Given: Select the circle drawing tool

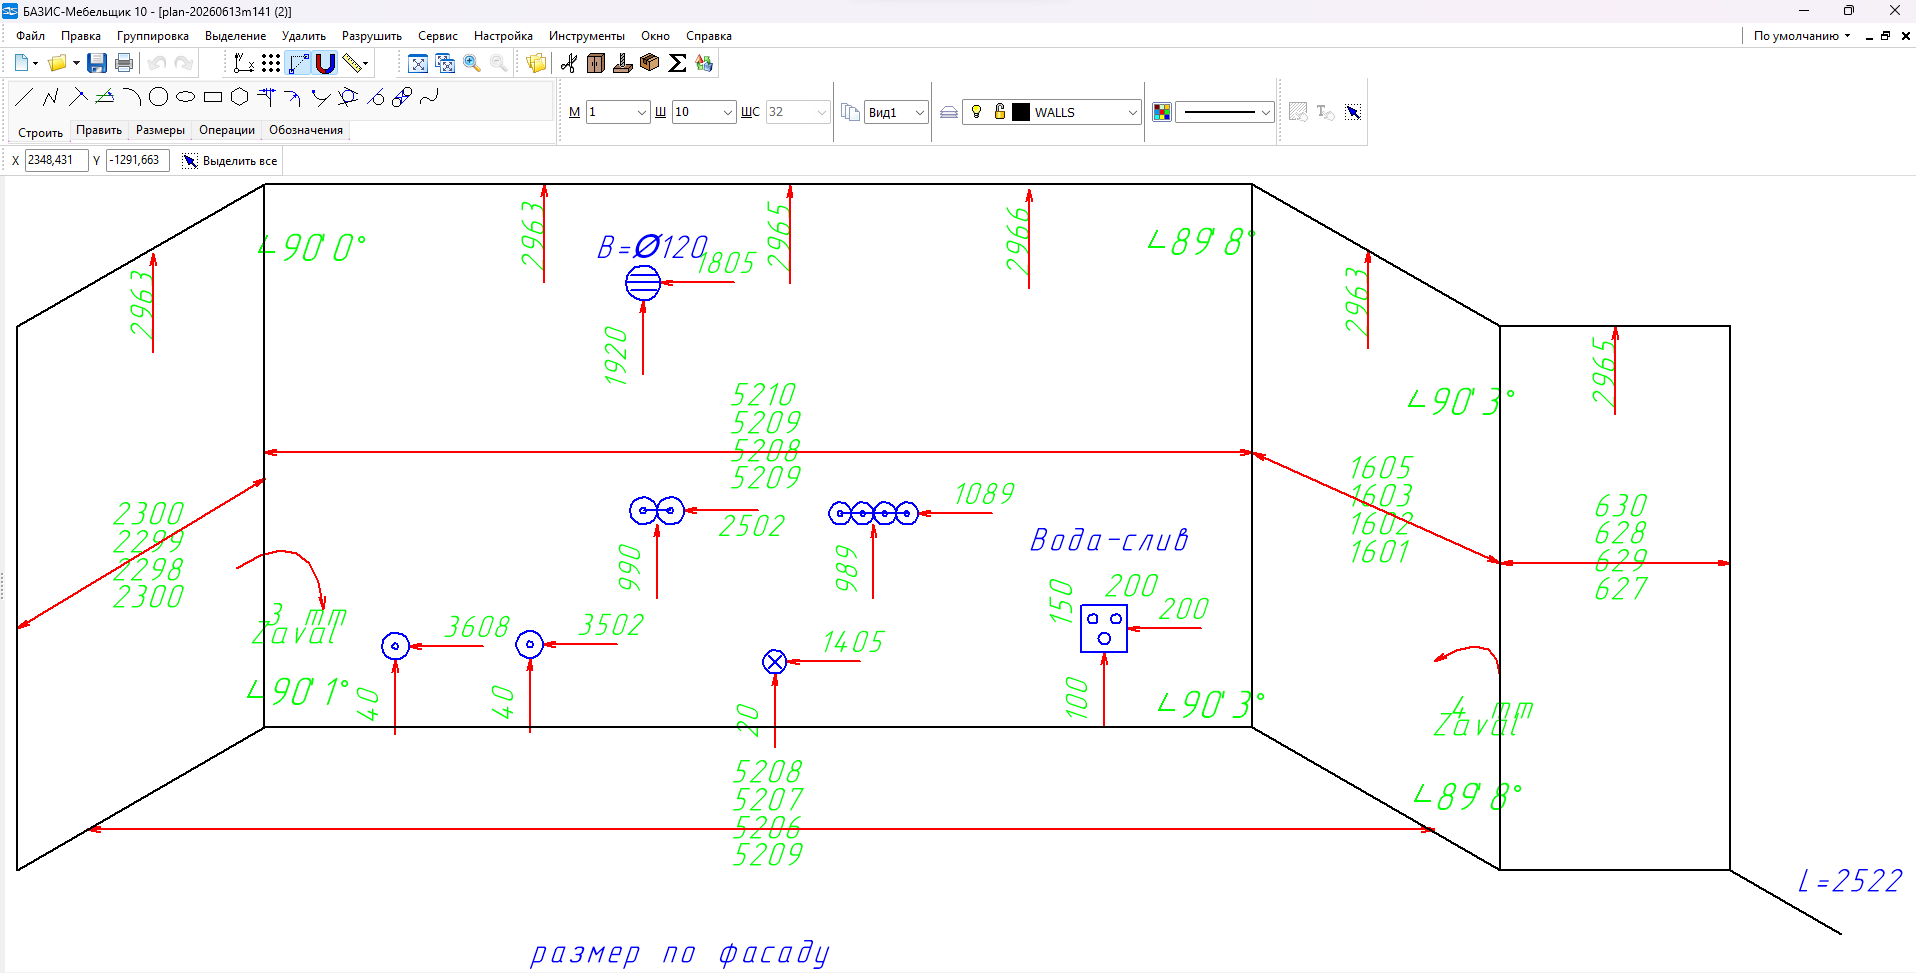Looking at the screenshot, I should [158, 97].
